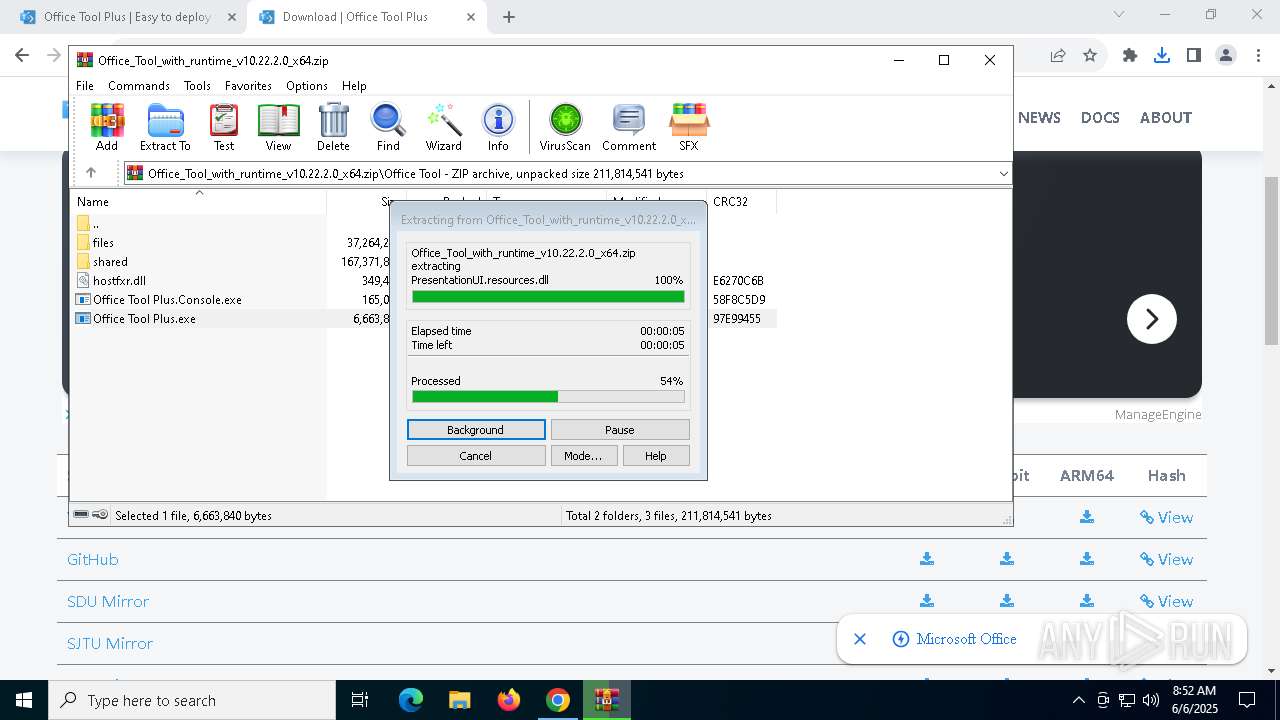Open WinRAR File menu
The height and width of the screenshot is (720, 1280).
(85, 86)
